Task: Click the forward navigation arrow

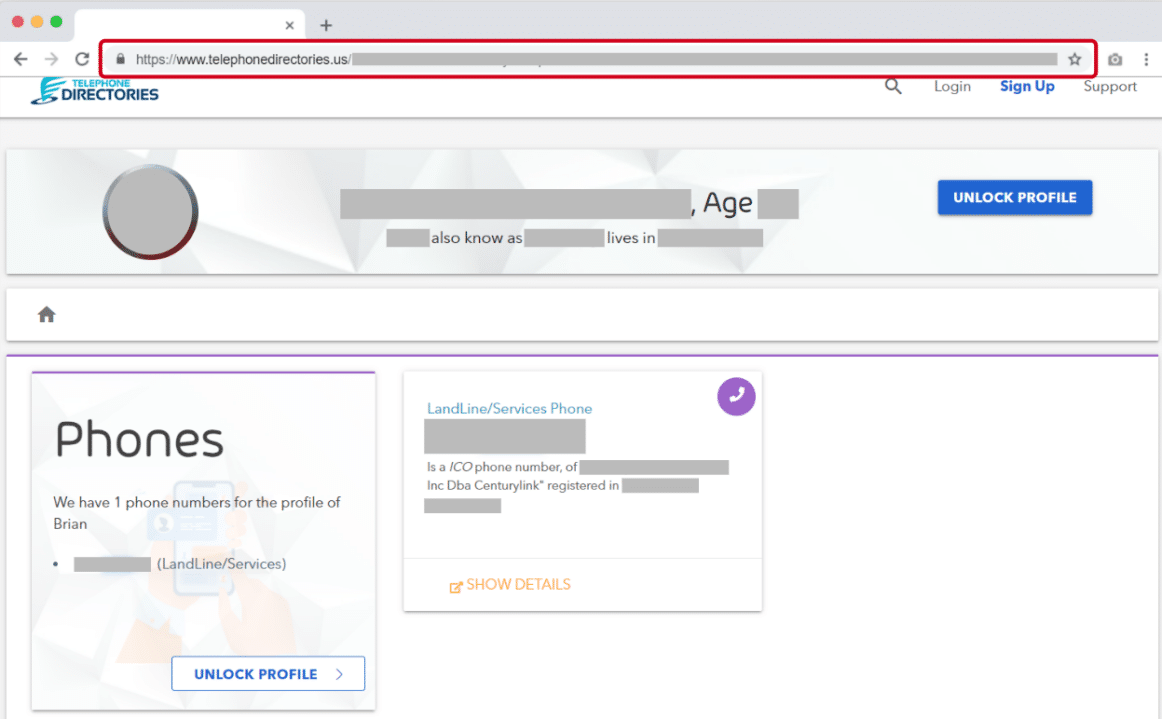Action: [50, 58]
